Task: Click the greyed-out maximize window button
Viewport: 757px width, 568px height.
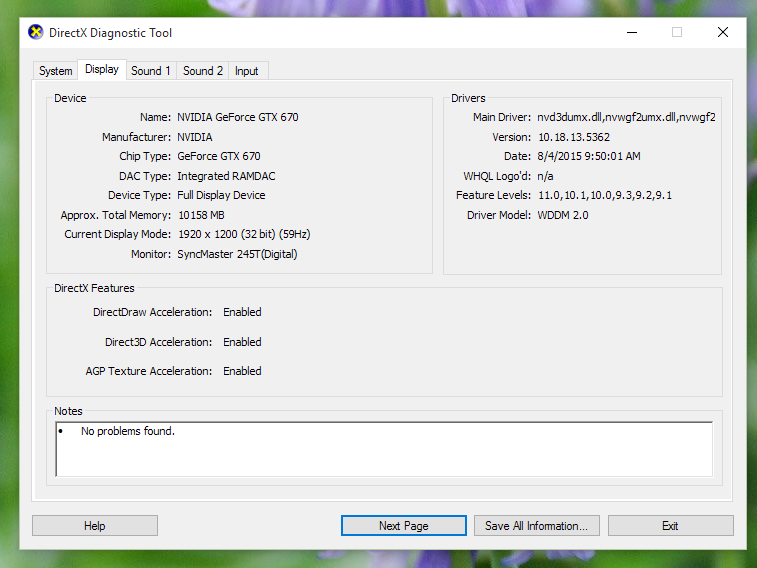Action: [676, 32]
